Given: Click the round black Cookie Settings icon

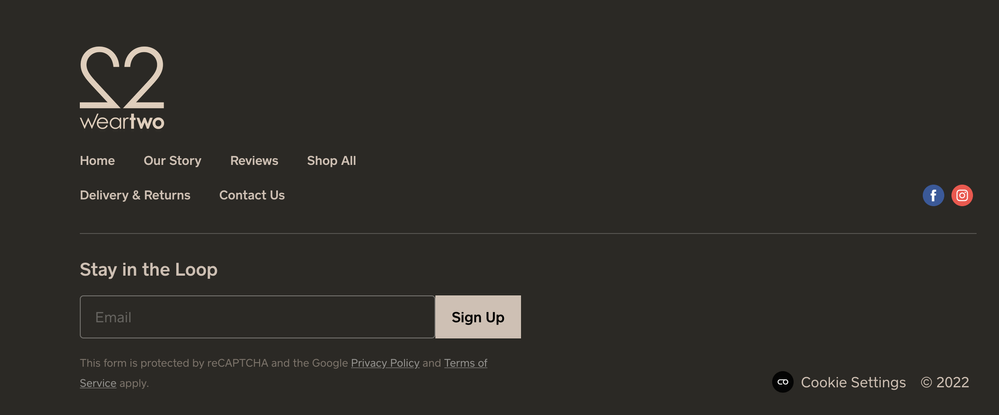Looking at the screenshot, I should 783,382.
